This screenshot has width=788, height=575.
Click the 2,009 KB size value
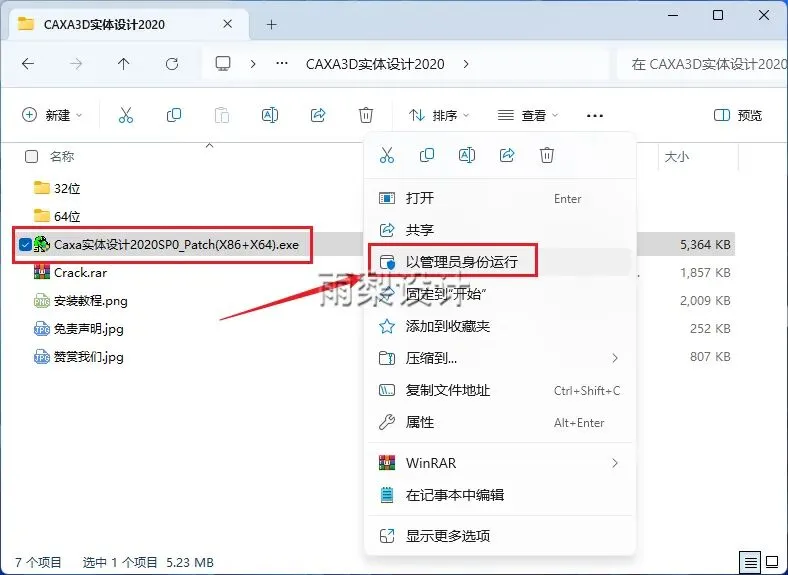[x=705, y=301]
